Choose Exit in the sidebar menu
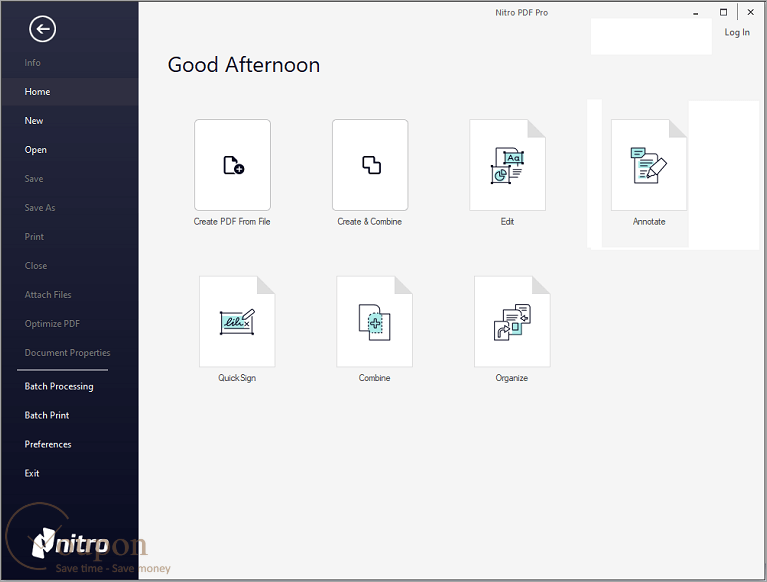The height and width of the screenshot is (582, 767). click(32, 473)
